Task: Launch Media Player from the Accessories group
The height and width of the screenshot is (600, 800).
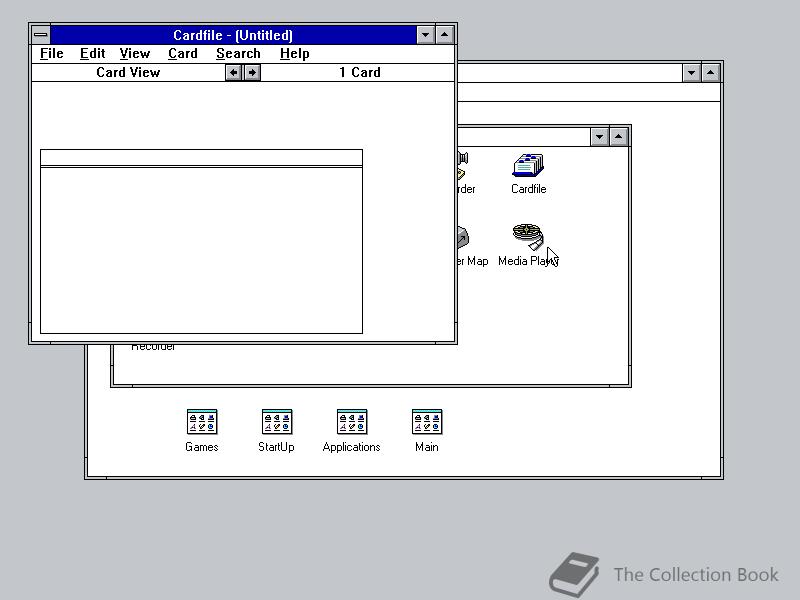Action: 528,240
